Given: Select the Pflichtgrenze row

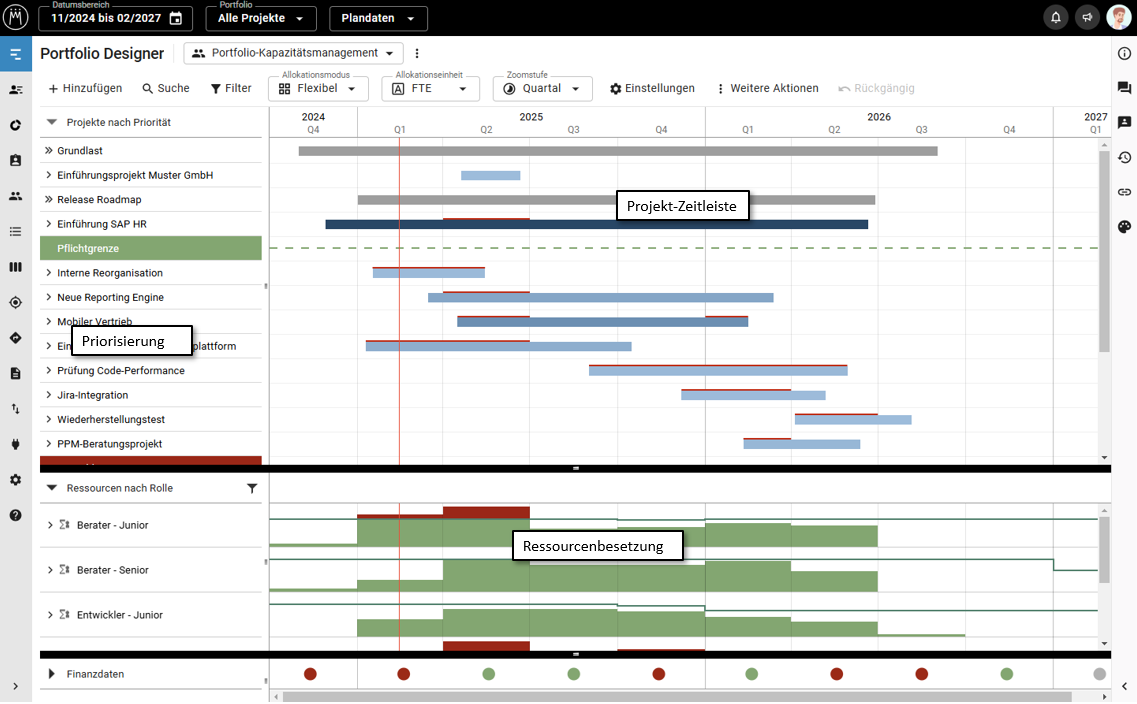Looking at the screenshot, I should pos(151,249).
